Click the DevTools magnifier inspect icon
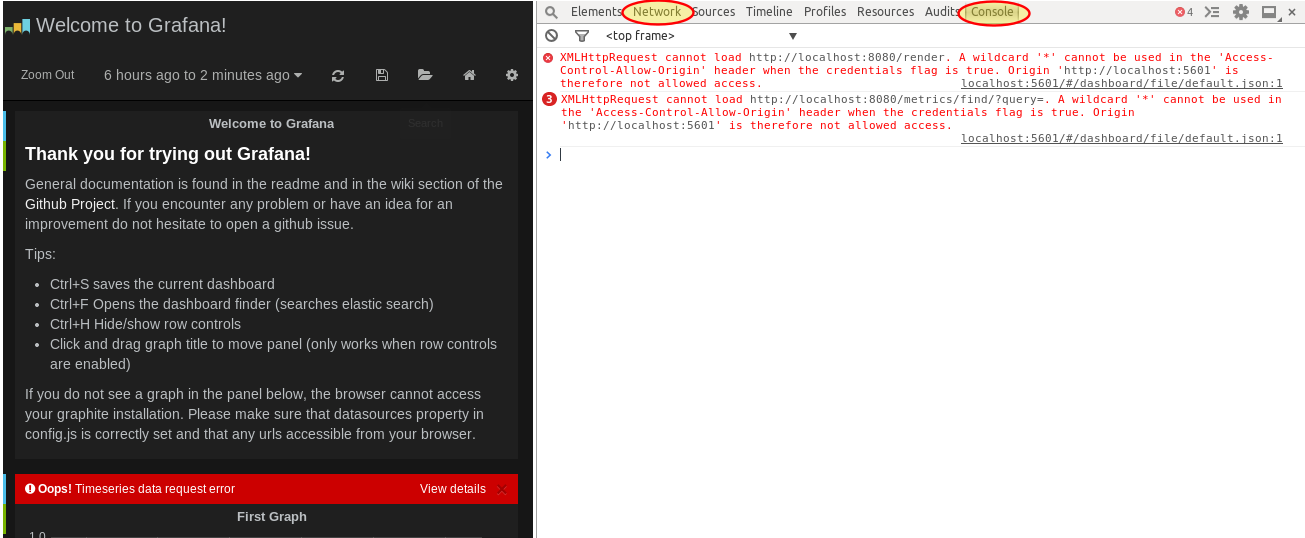The width and height of the screenshot is (1305, 538). coord(551,12)
